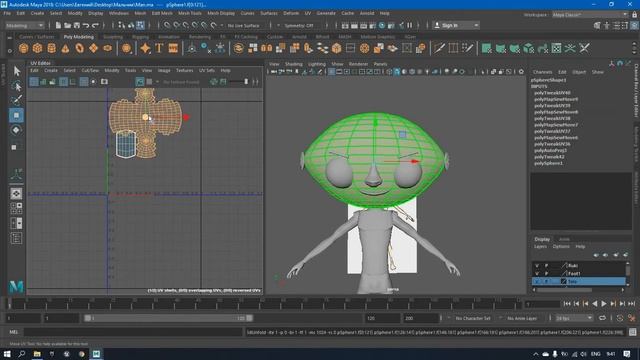Create a polygon plane from the shelf
Image resolution: width=640 pixels, height=360 pixels.
[93, 48]
